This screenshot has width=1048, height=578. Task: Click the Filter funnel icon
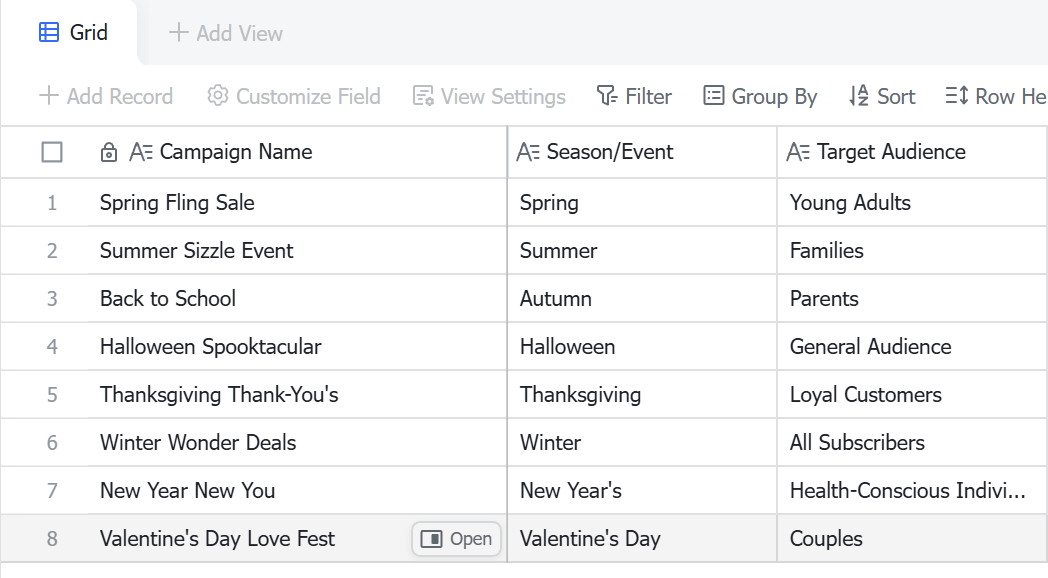click(x=607, y=96)
